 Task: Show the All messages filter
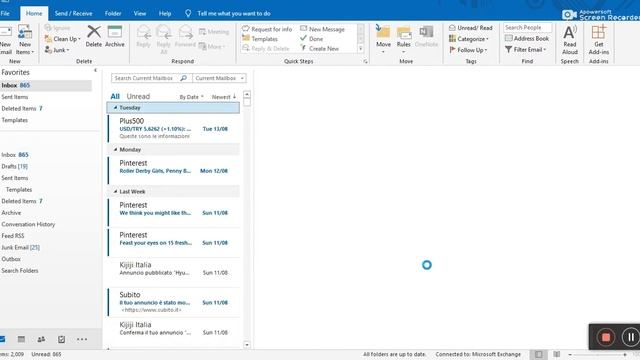[115, 96]
